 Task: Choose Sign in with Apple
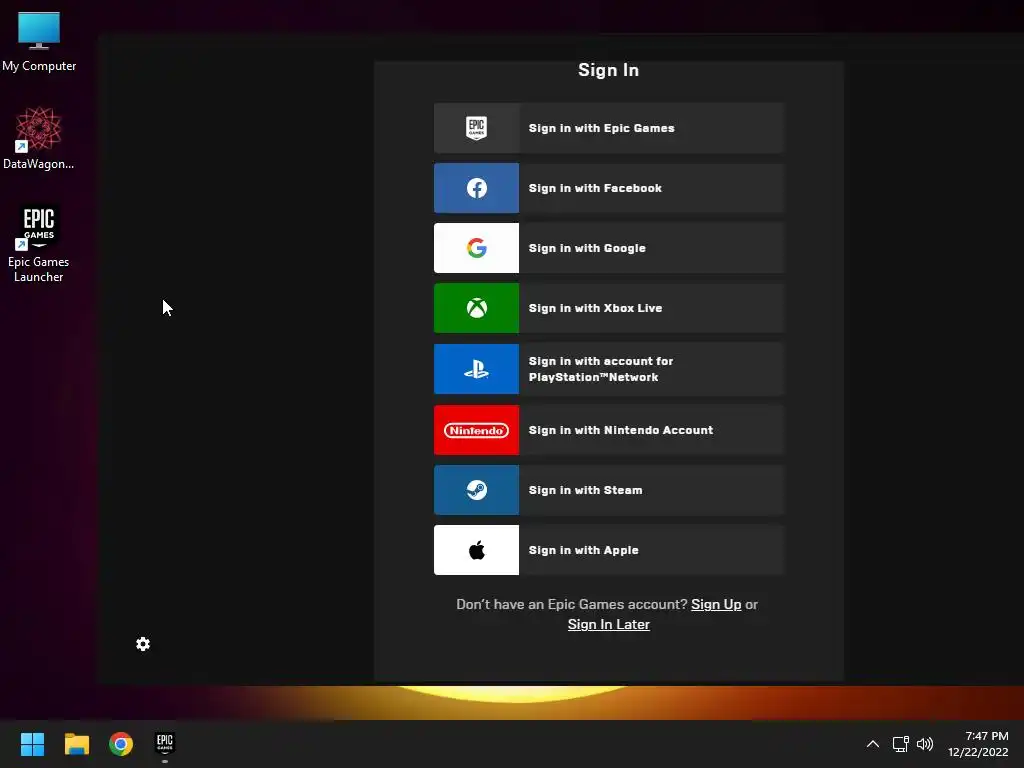(609, 550)
